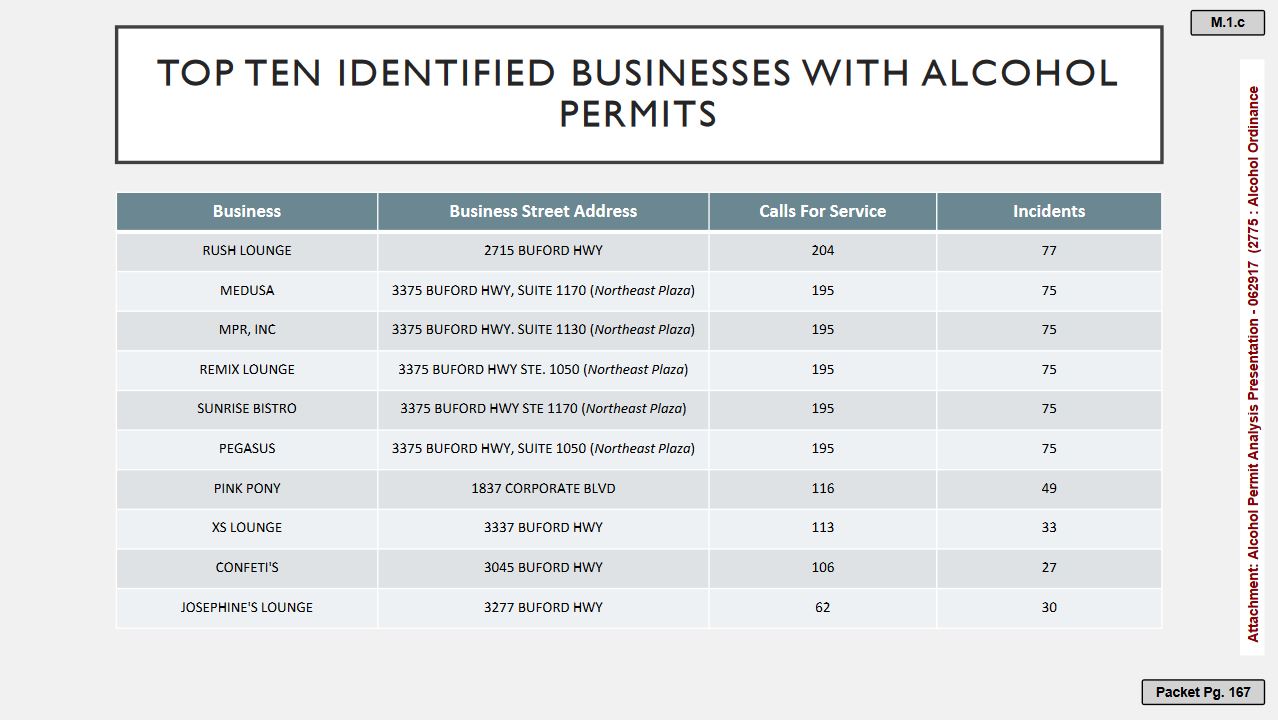
Task: Select the Business column header
Action: (x=247, y=211)
